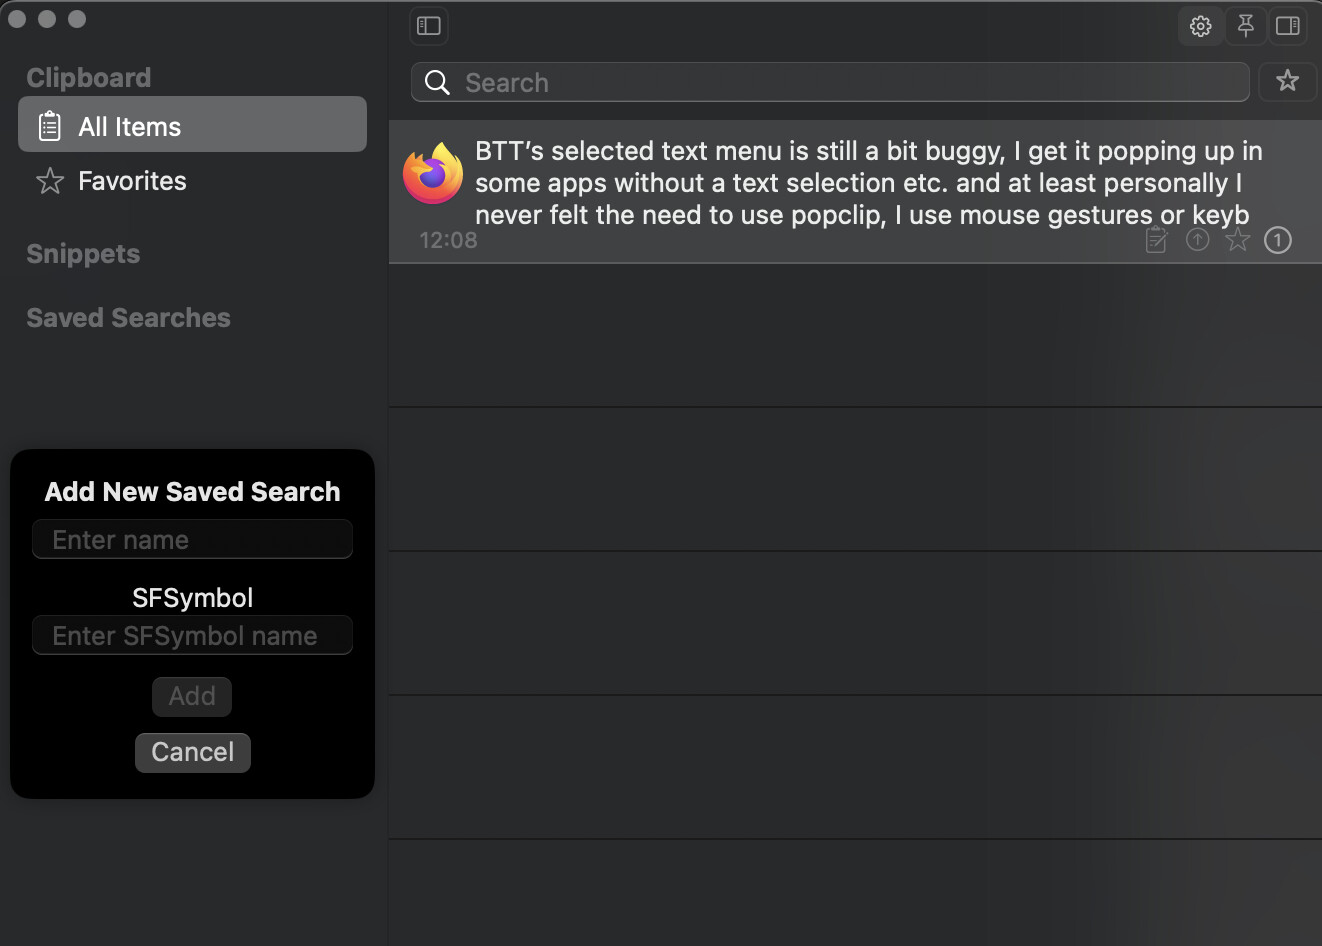Click the Saved Searches section header

pos(128,318)
